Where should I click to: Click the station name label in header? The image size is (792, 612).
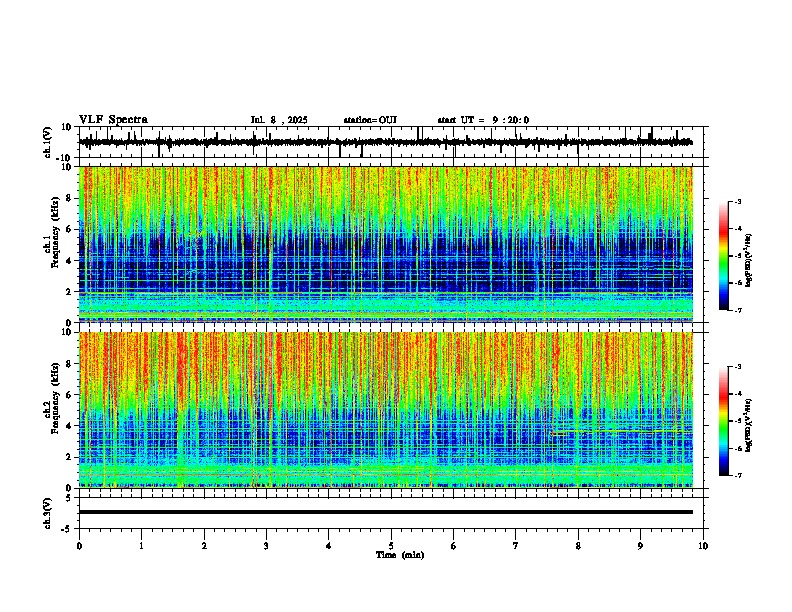coord(370,120)
